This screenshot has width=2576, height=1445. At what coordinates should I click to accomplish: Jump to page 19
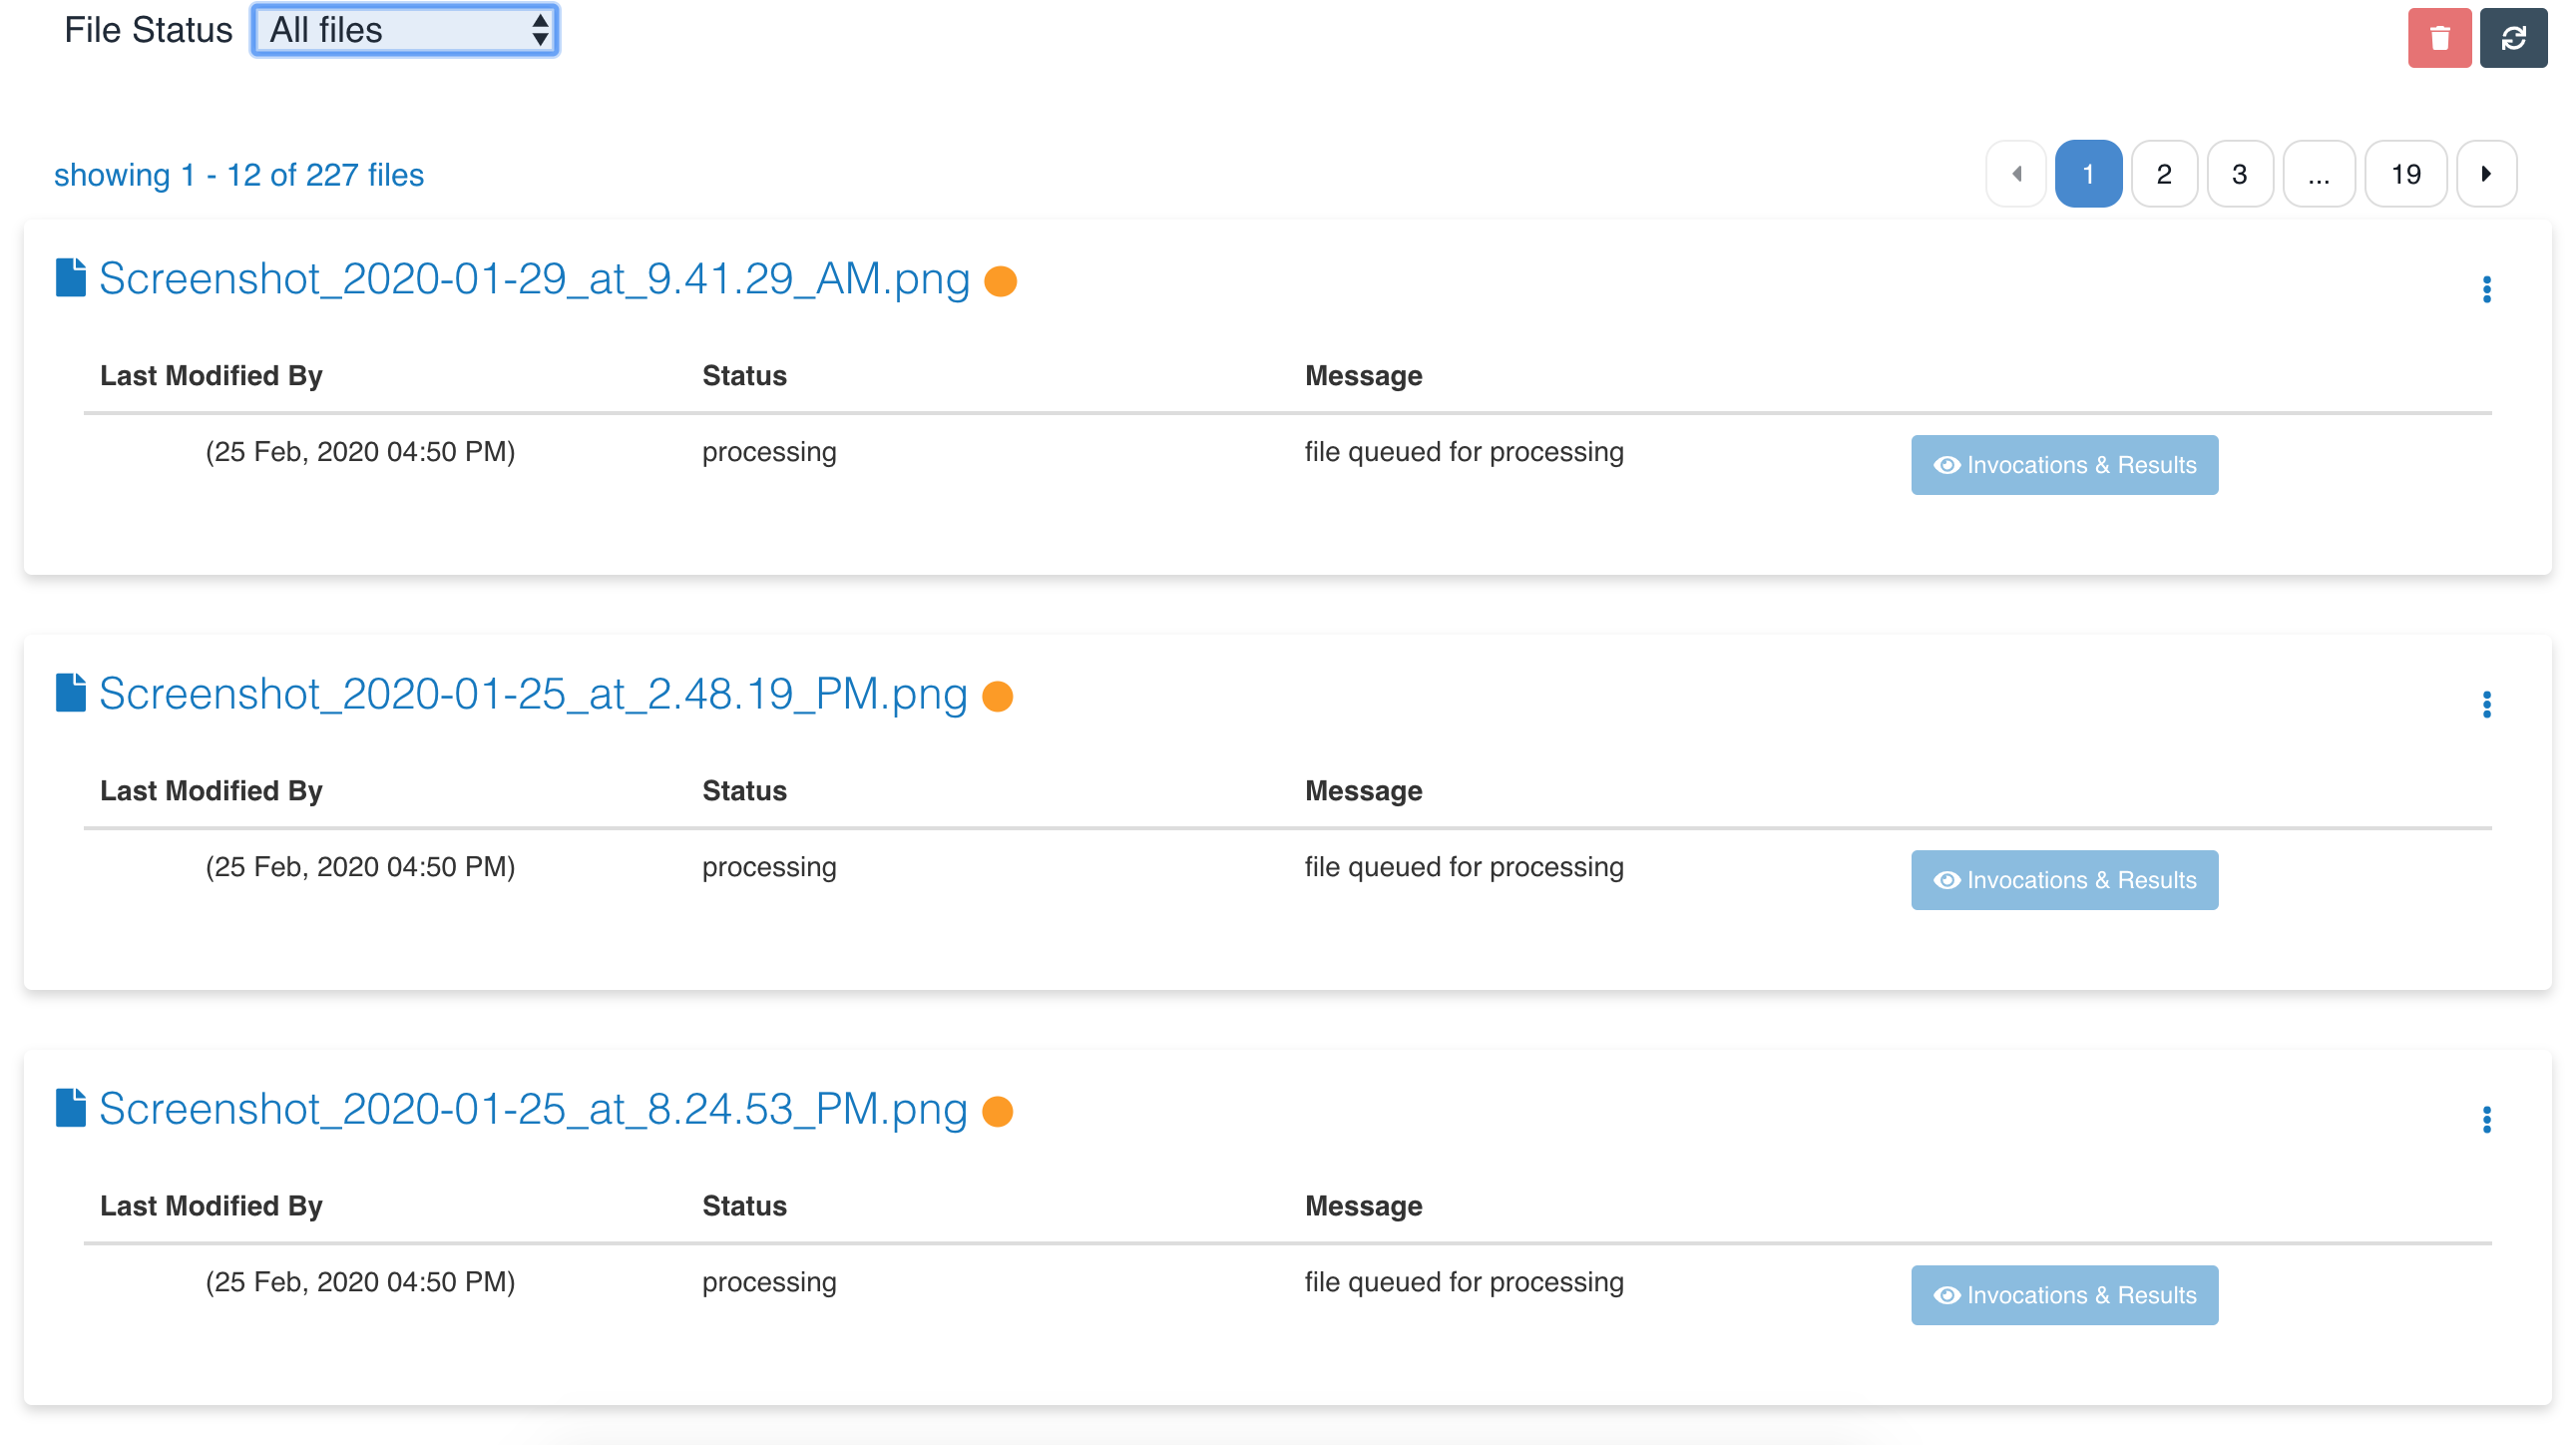(2405, 174)
